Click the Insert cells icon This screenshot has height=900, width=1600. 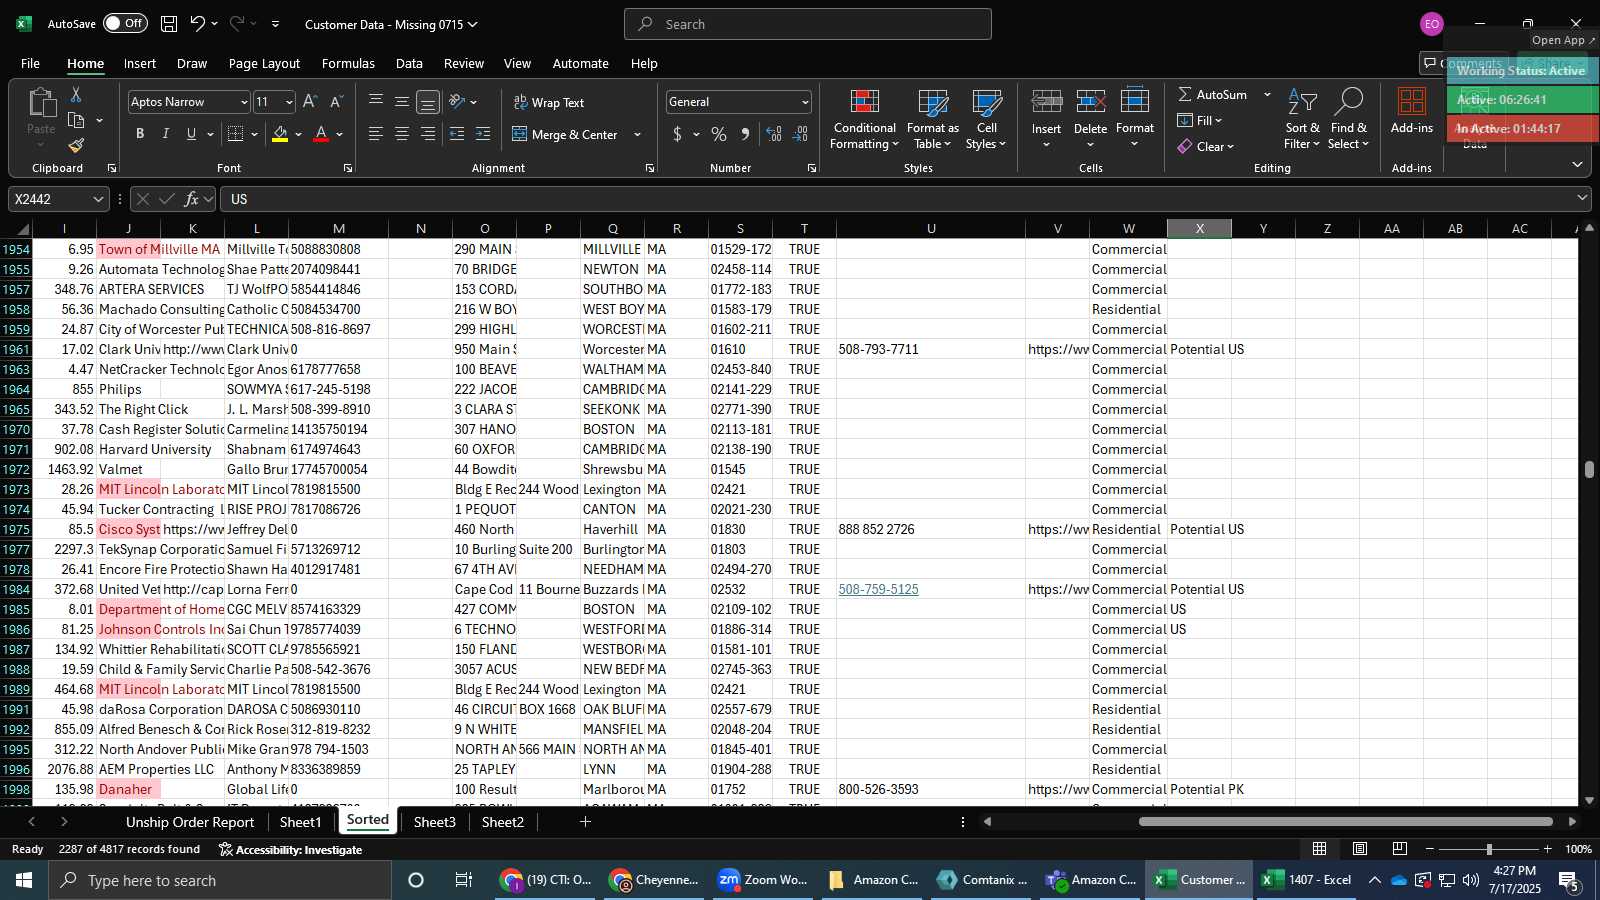(x=1047, y=102)
